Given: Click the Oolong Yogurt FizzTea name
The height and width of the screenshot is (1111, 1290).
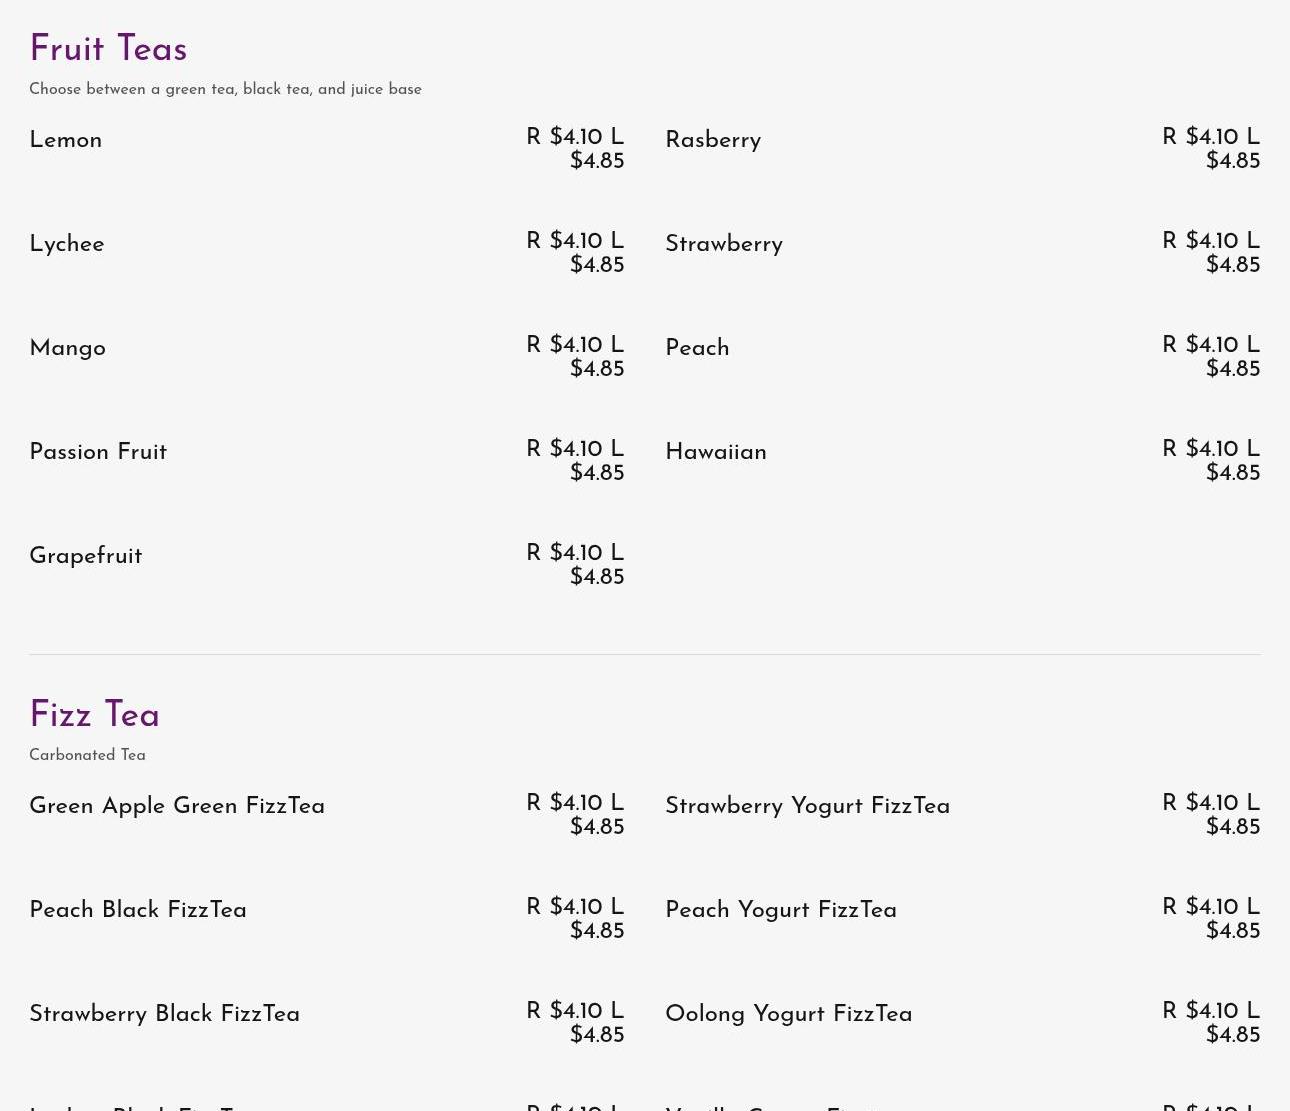Looking at the screenshot, I should click(789, 1014).
